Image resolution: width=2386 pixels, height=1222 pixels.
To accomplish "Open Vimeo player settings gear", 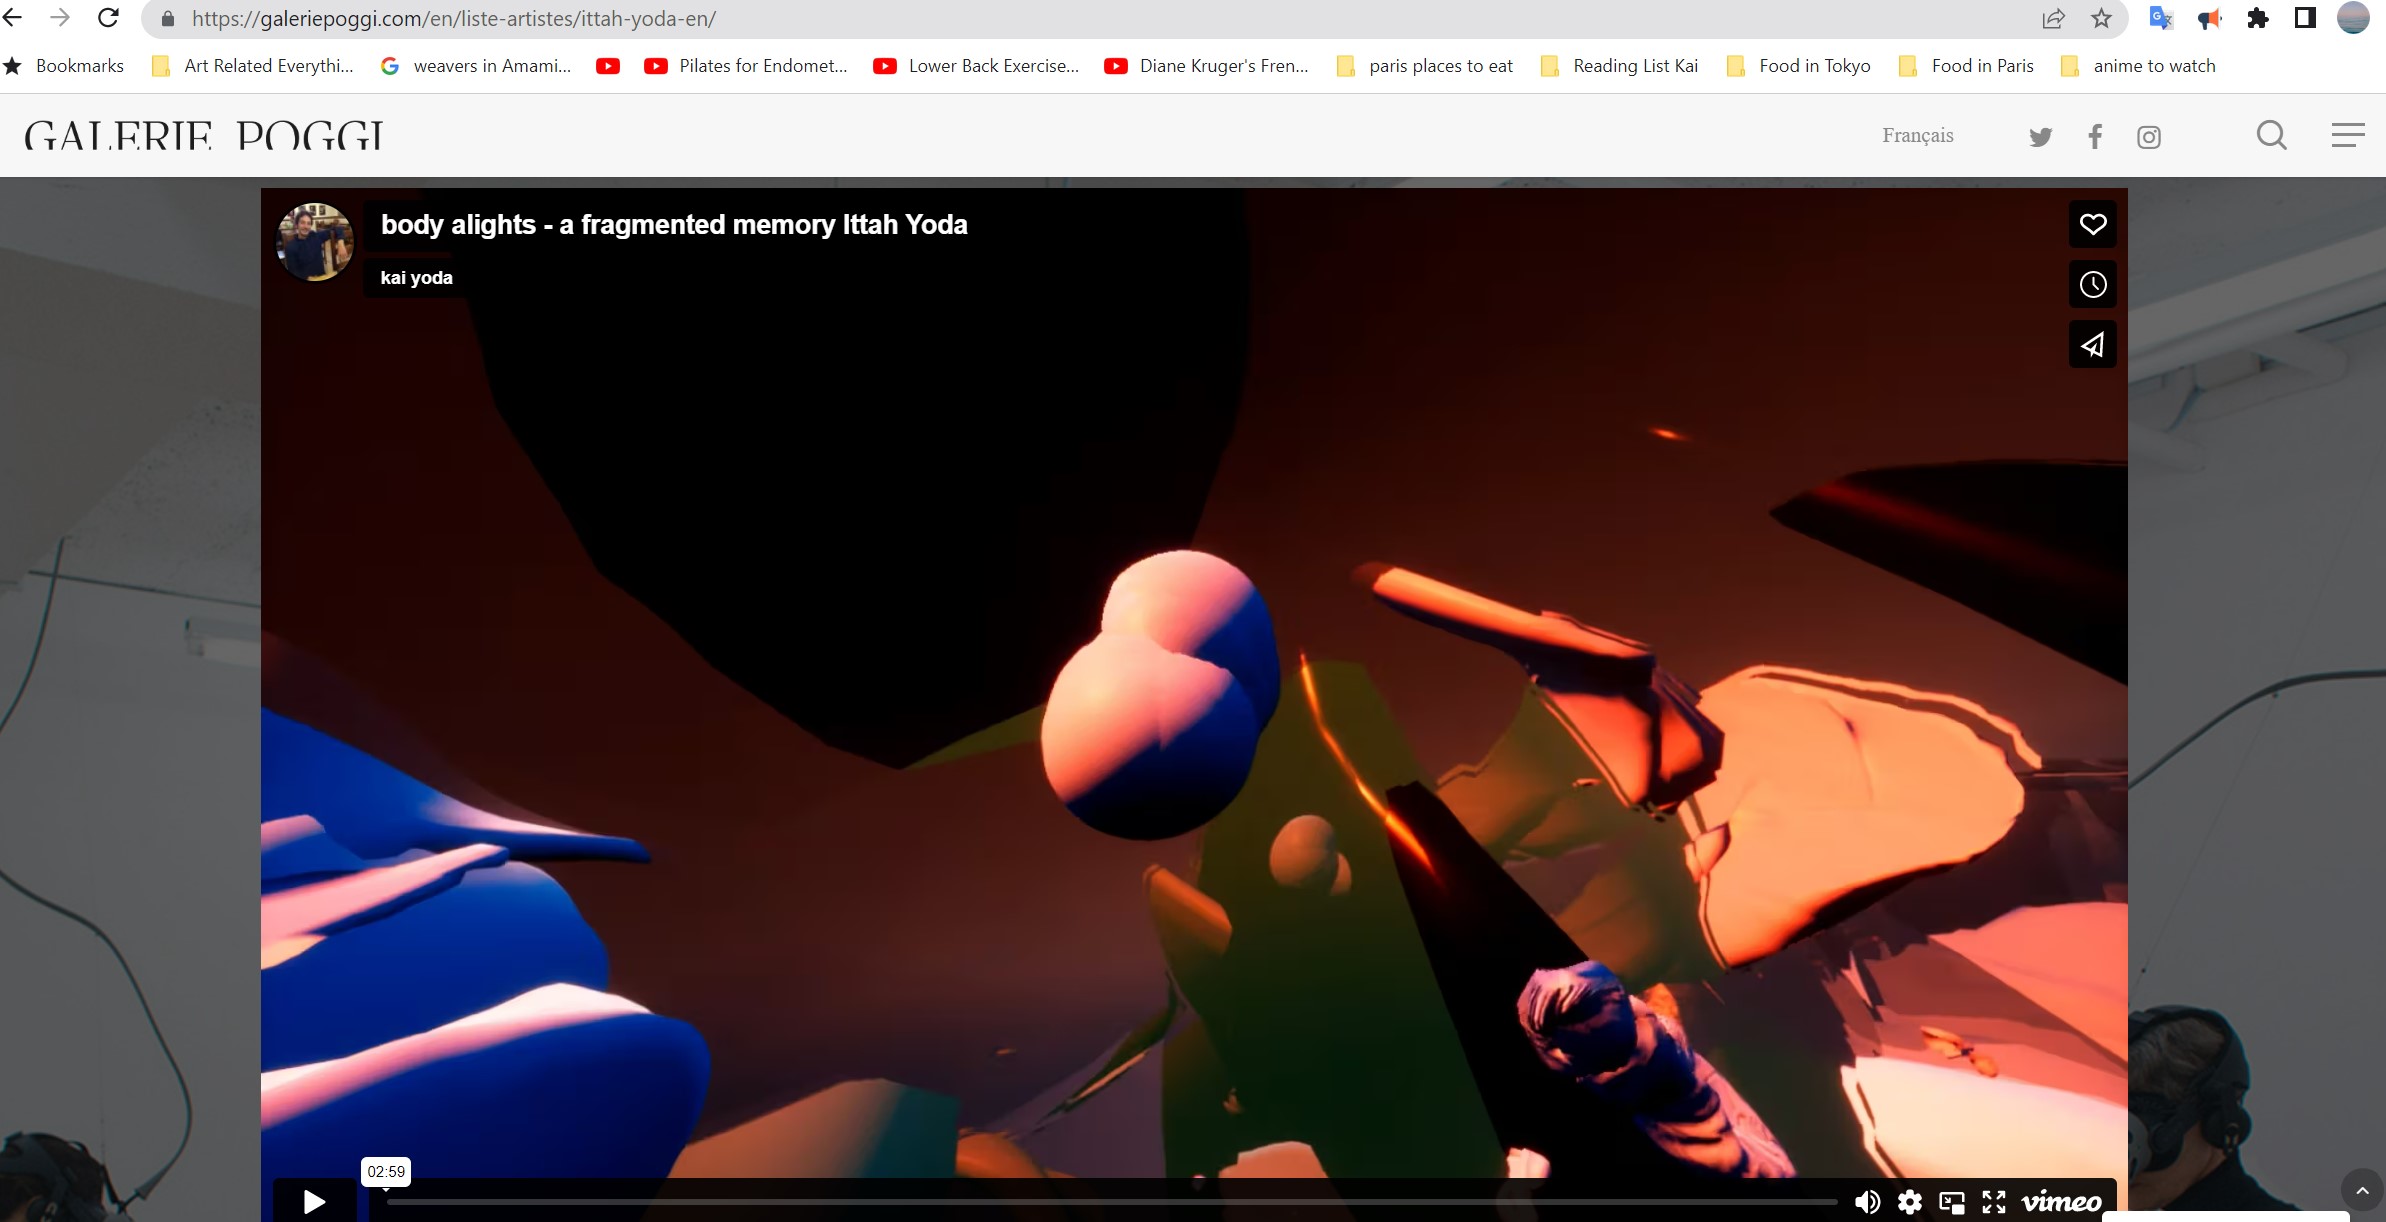I will coord(1910,1201).
